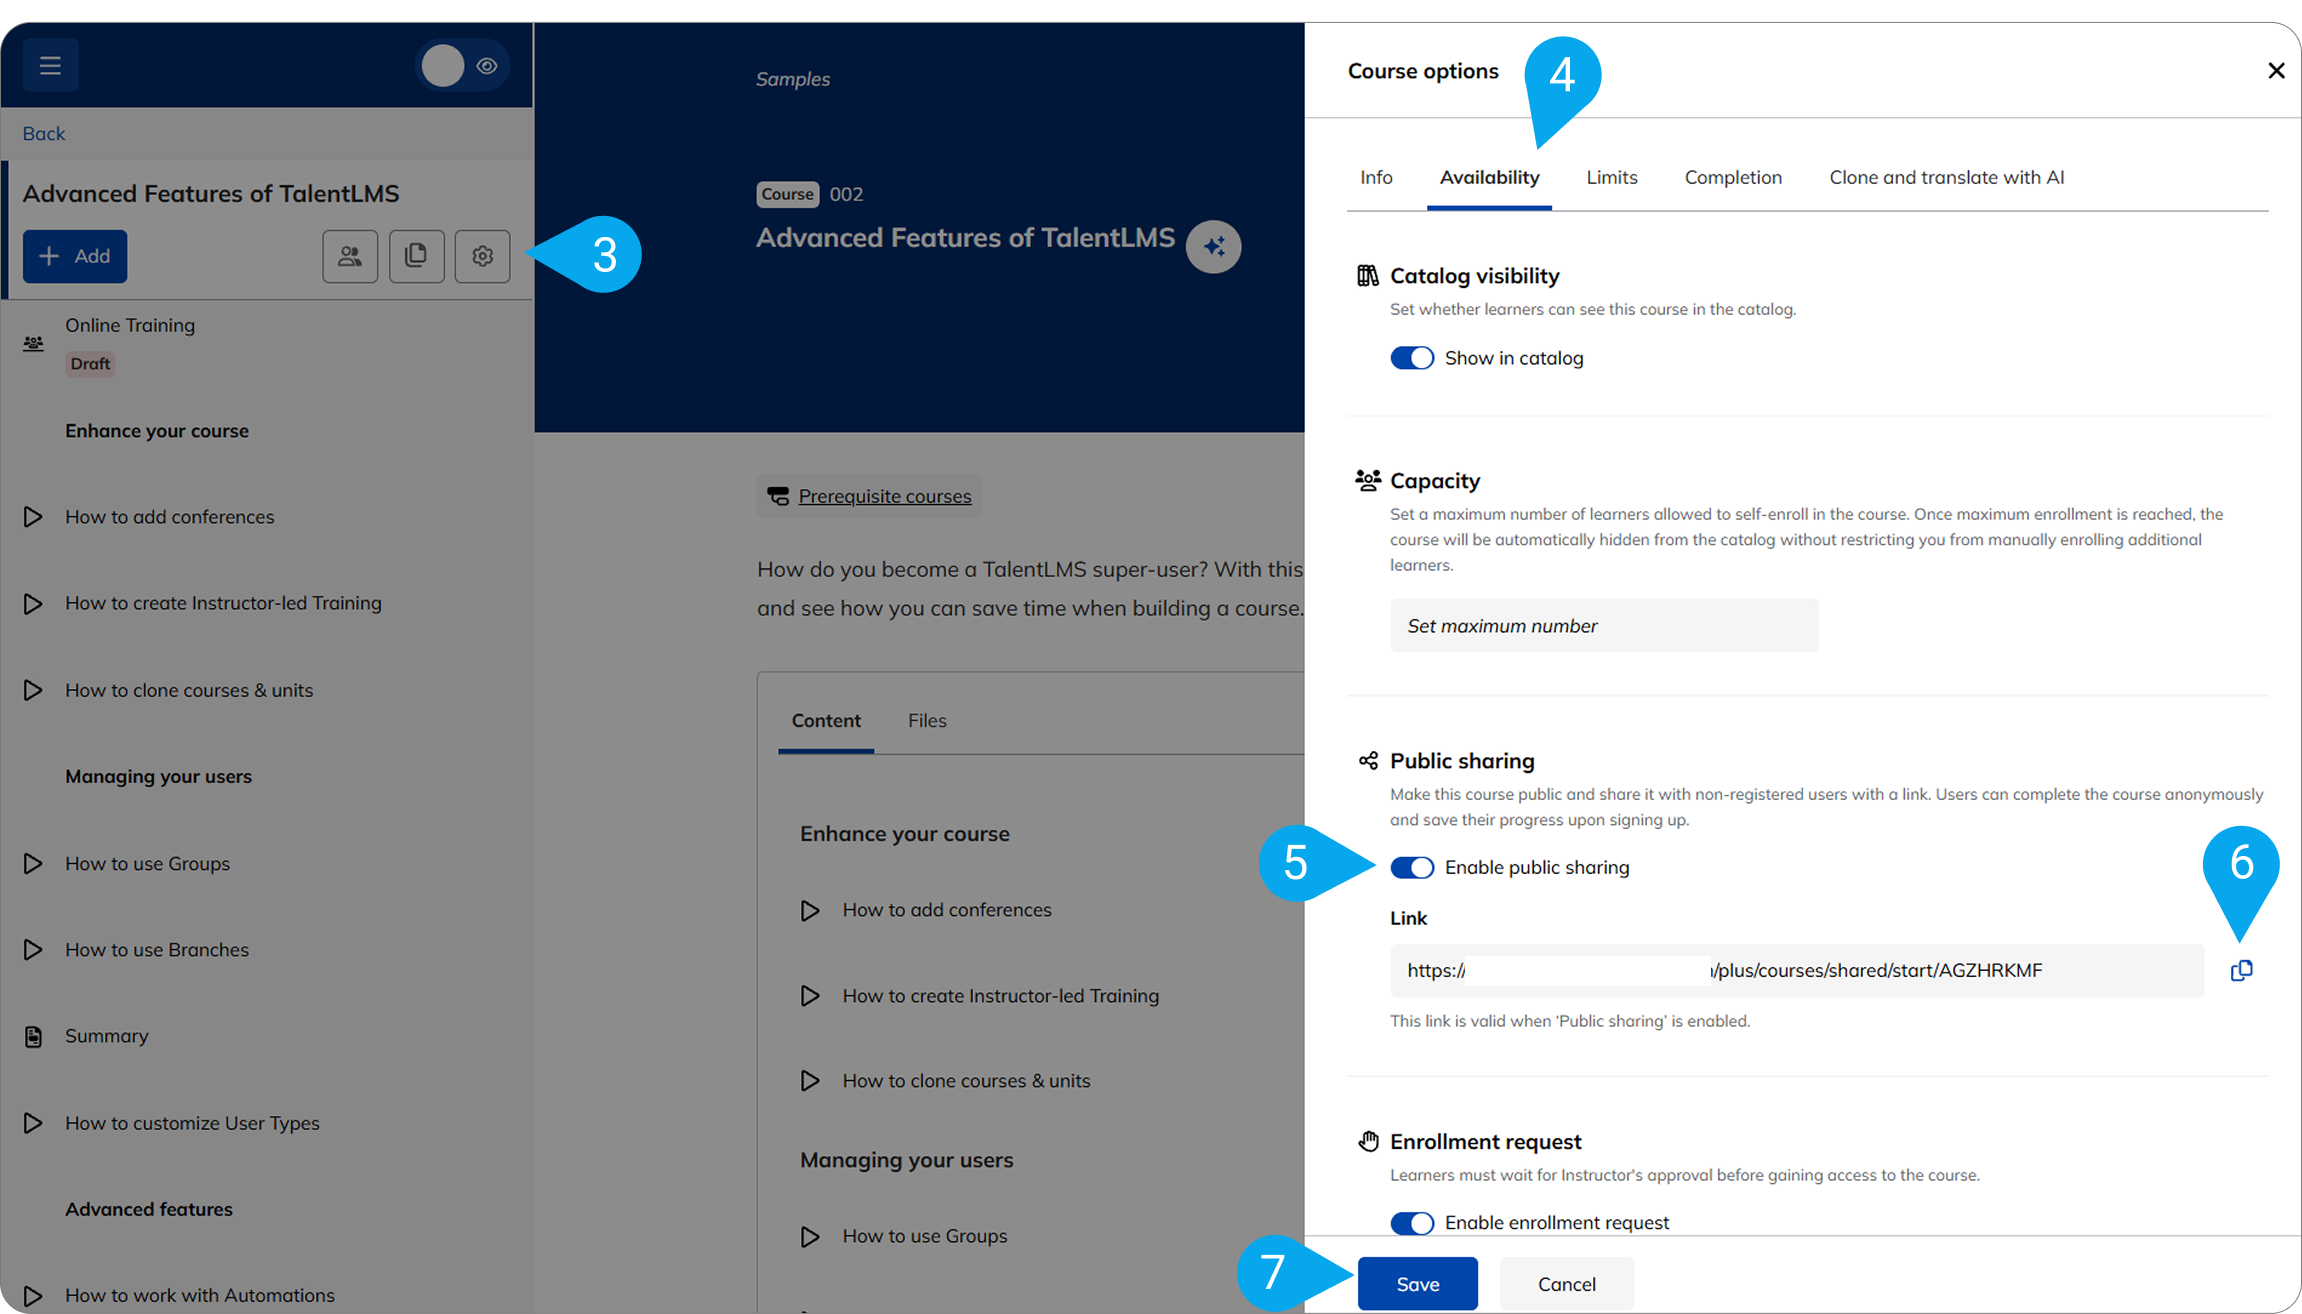Open How to customize User Types unit
The image size is (2302, 1314).
(x=192, y=1123)
